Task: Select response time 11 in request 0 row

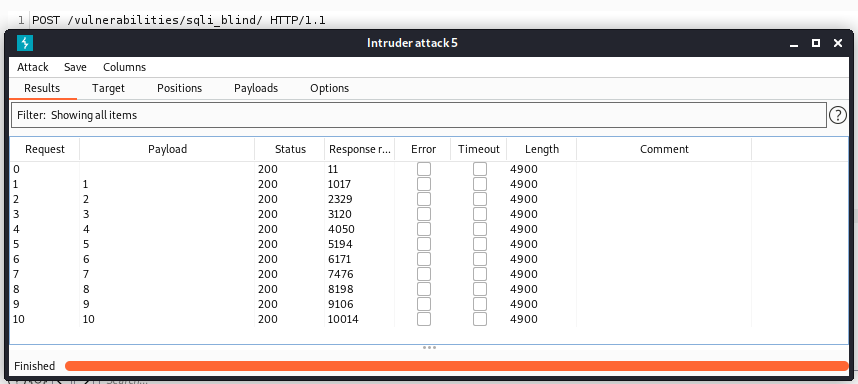Action: 333,169
